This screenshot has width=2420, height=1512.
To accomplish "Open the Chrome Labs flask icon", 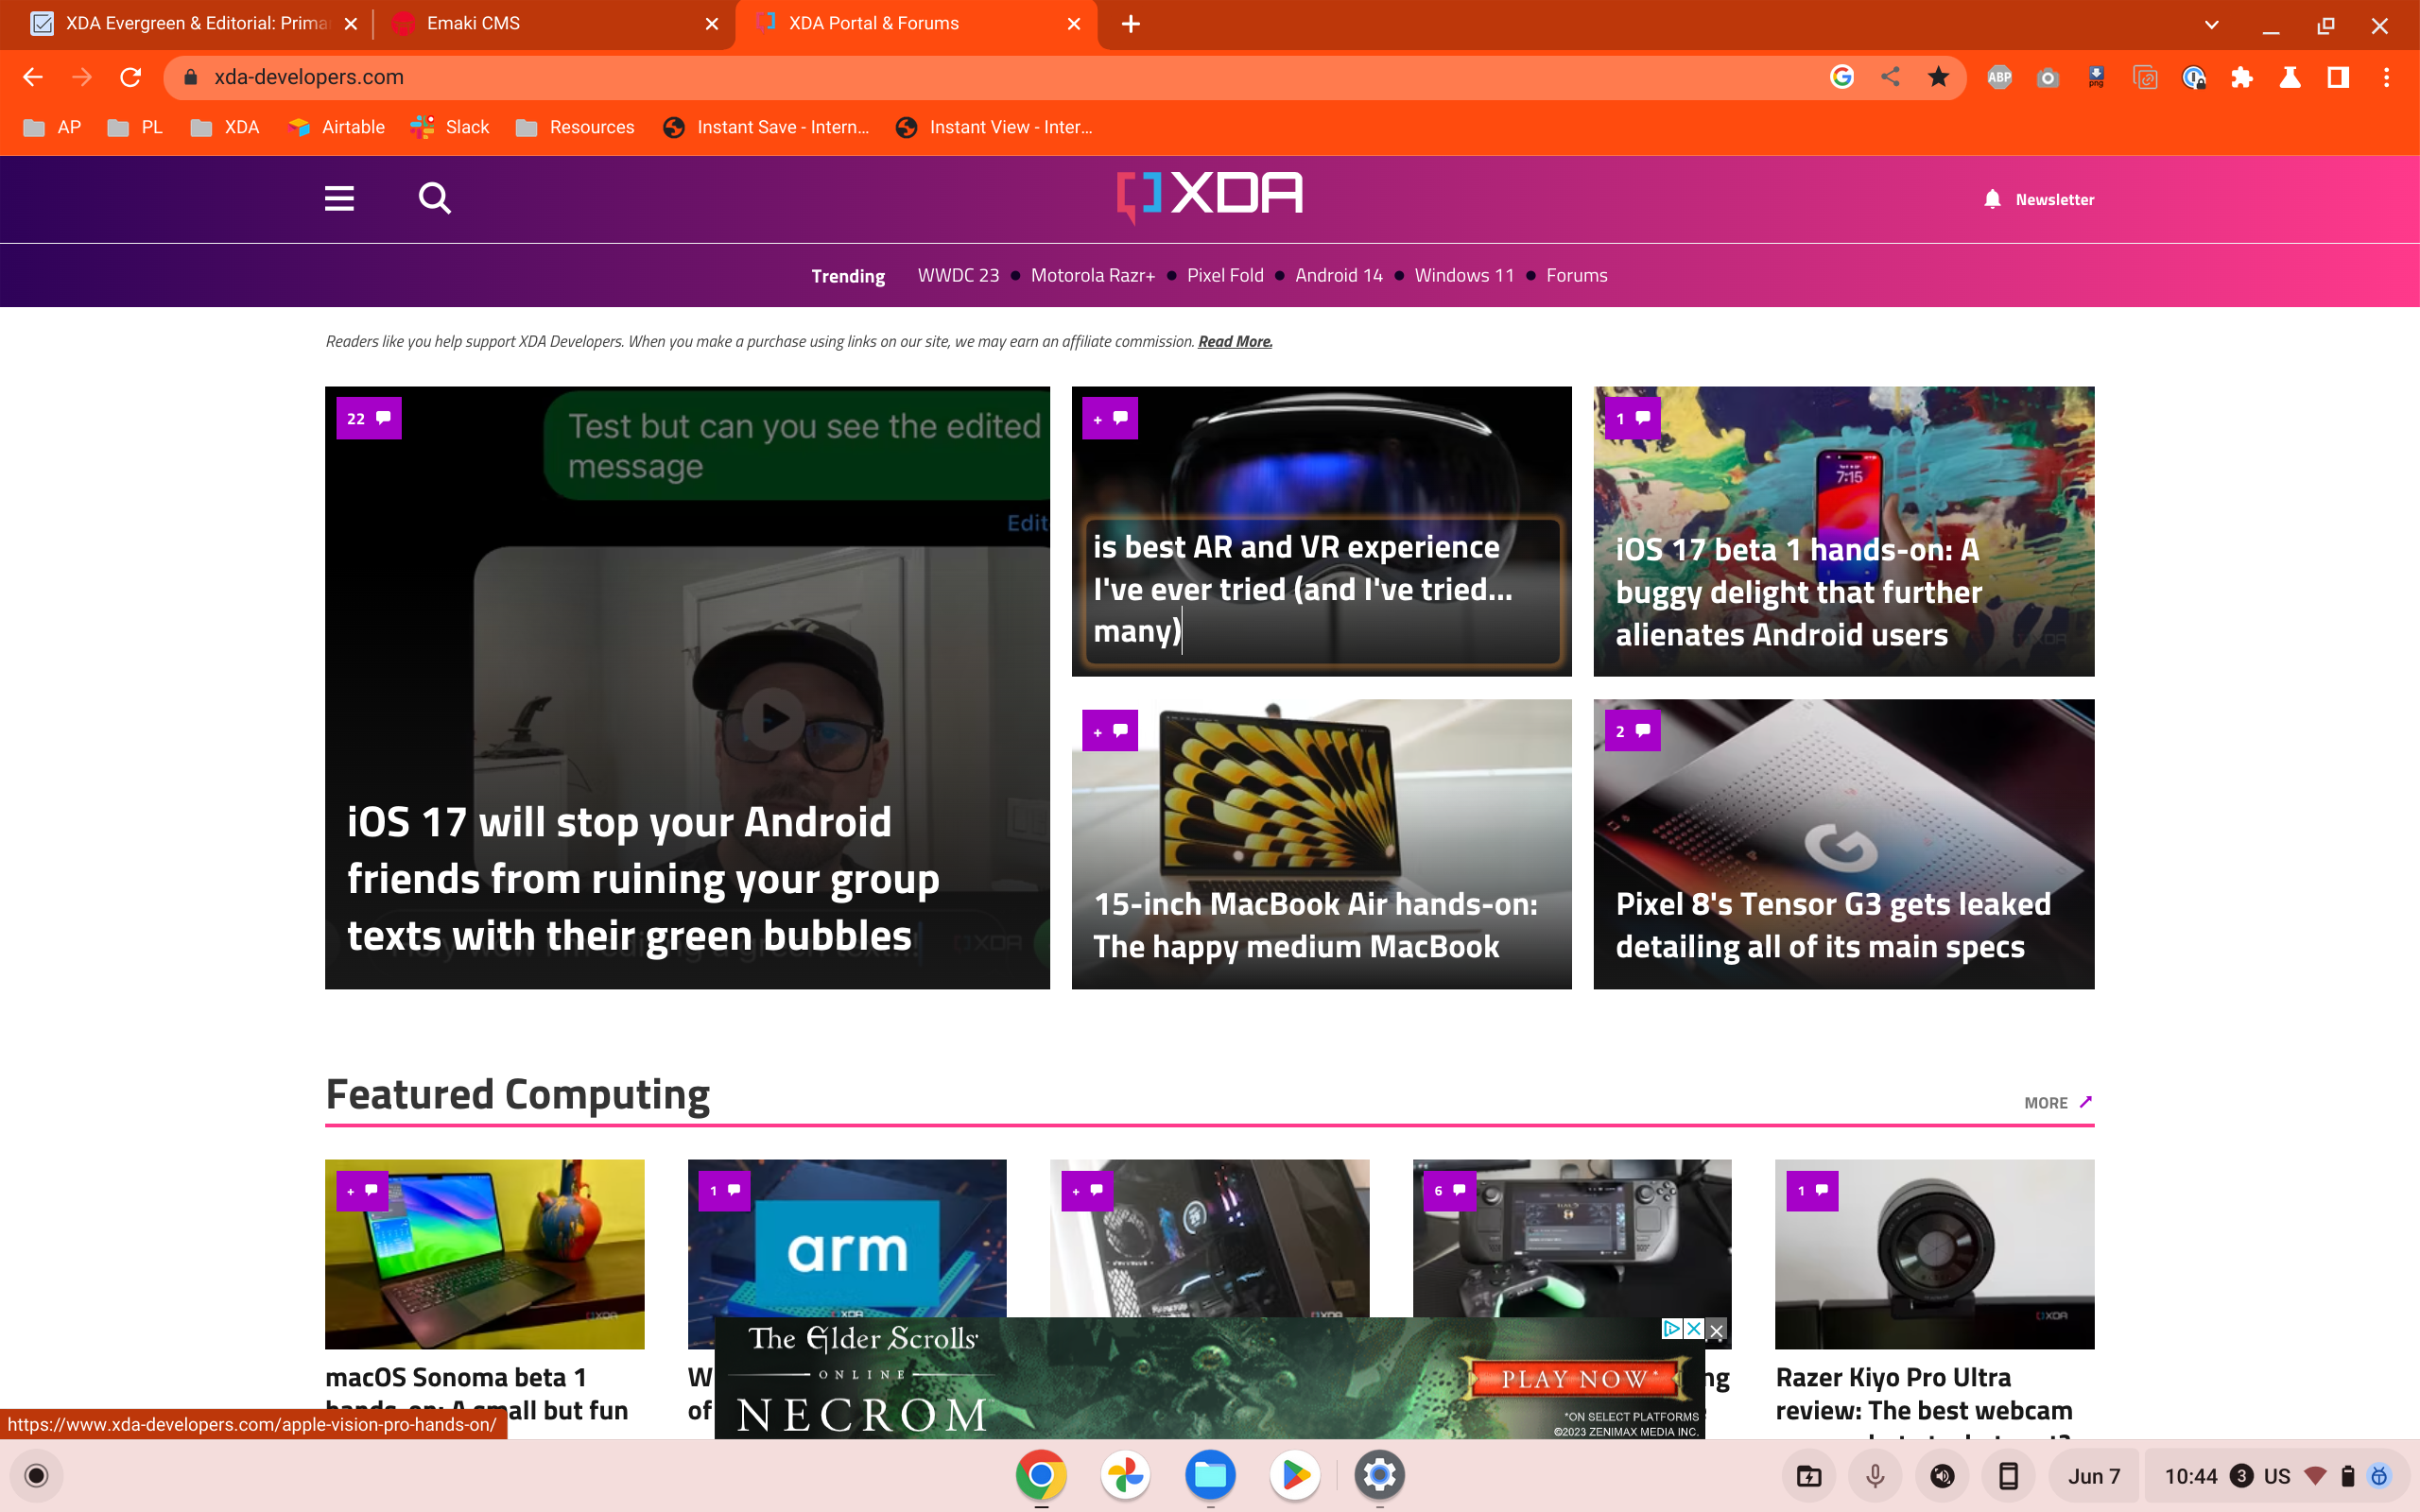I will point(2289,77).
